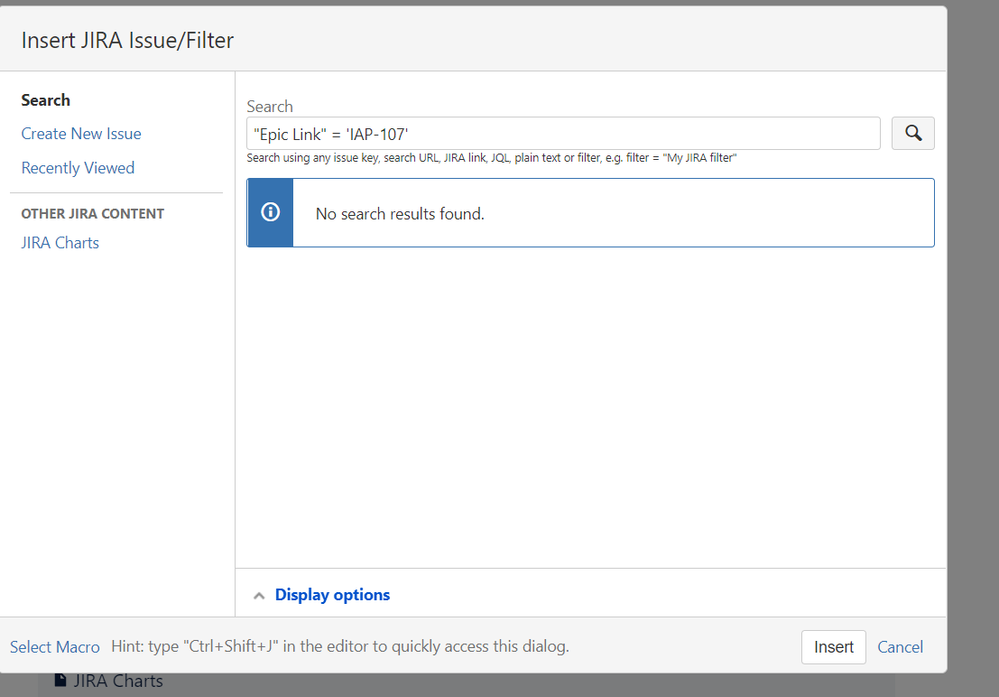Click the magnifying glass search button
999x697 pixels.
(x=912, y=133)
